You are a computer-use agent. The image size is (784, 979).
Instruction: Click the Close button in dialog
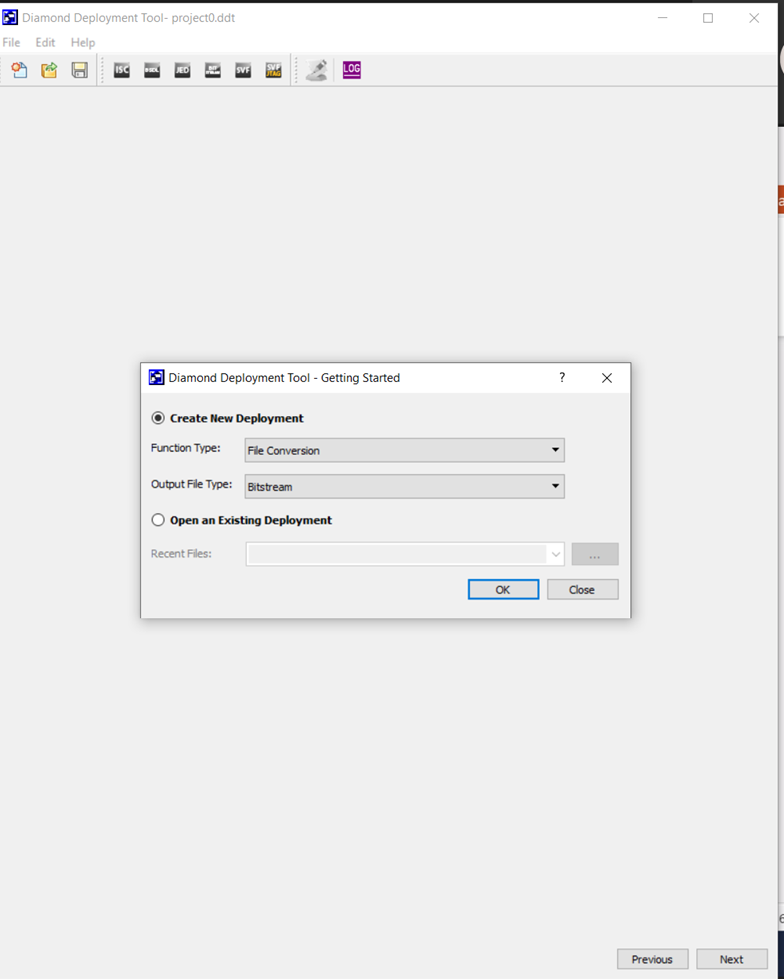(x=582, y=589)
